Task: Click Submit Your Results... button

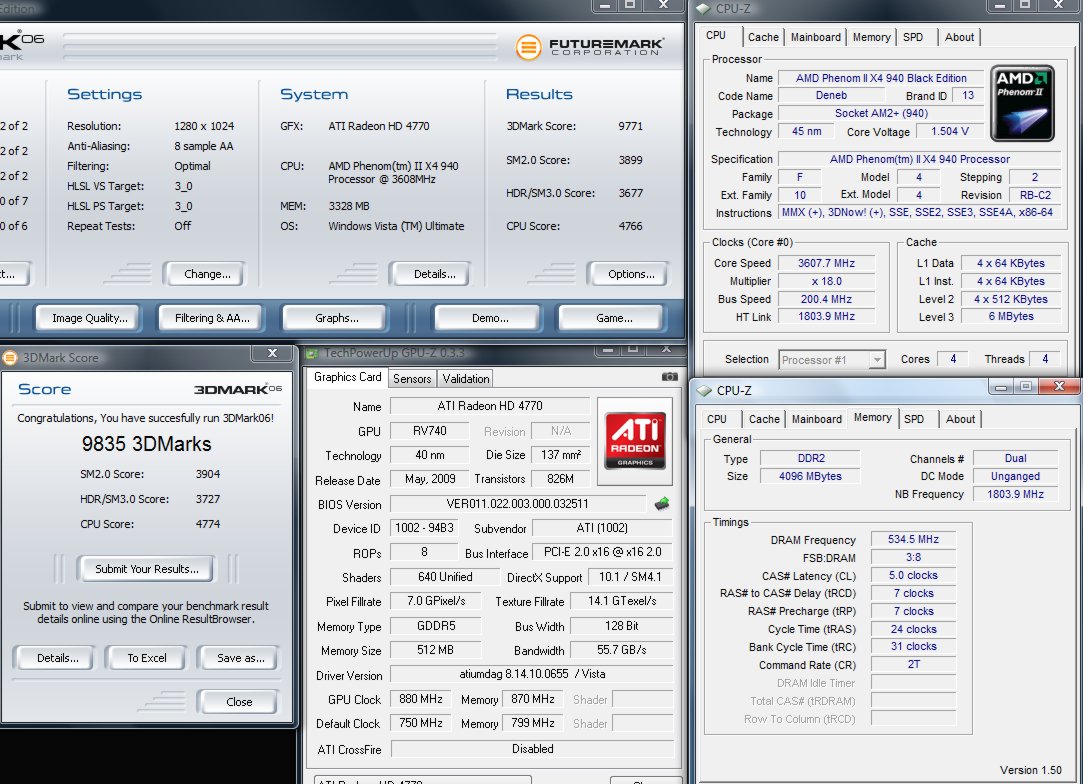Action: pos(146,569)
